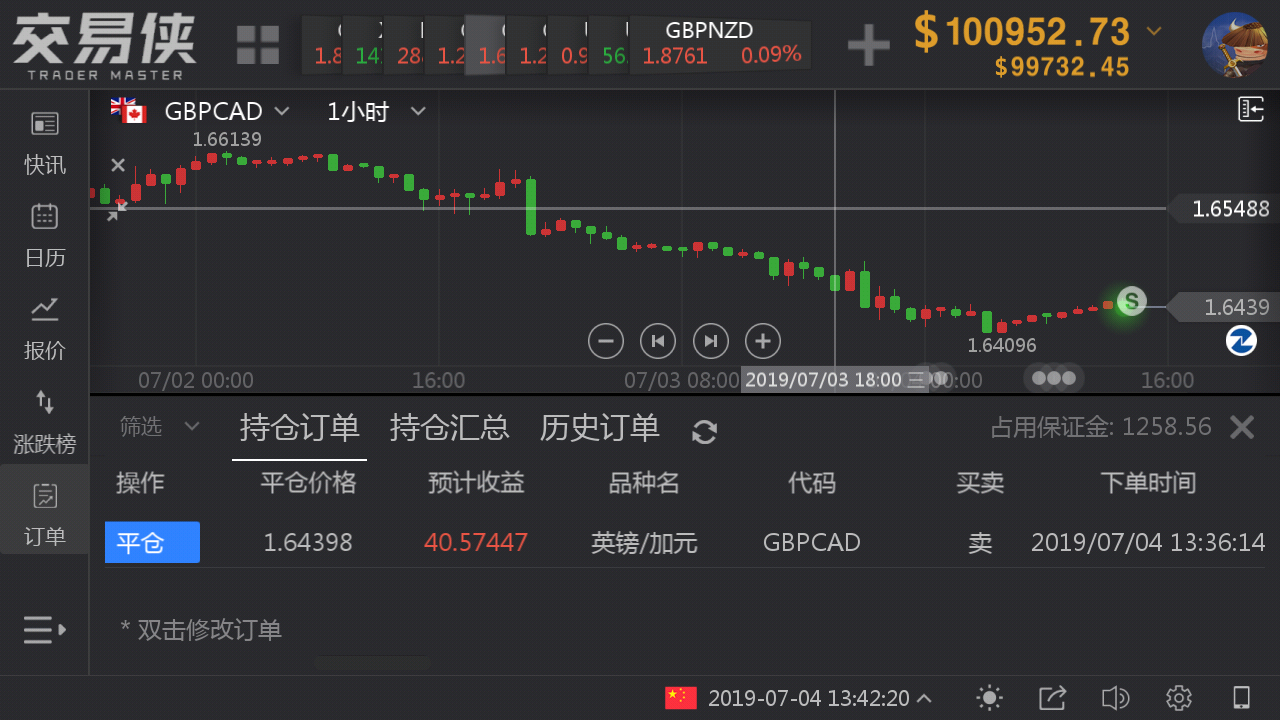Refresh the orders list
The width and height of the screenshot is (1280, 720).
click(704, 431)
